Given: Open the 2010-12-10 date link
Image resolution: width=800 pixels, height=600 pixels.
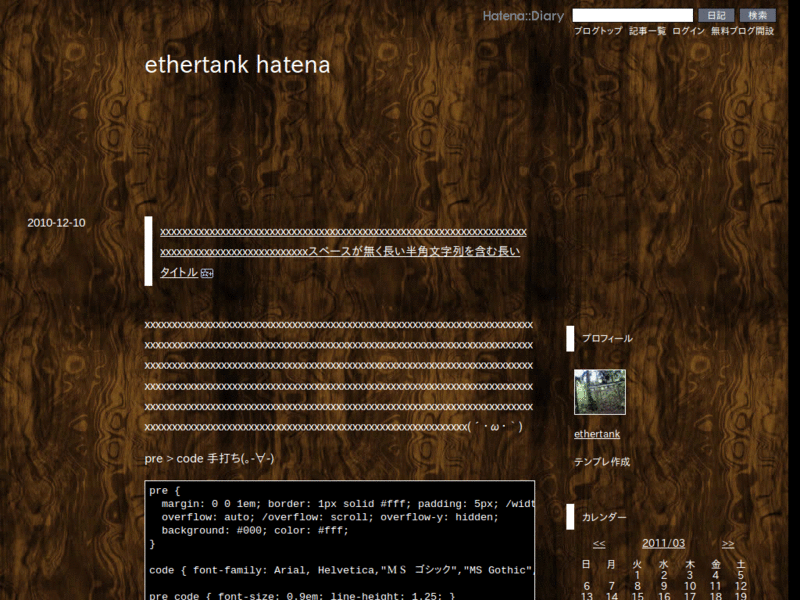Looking at the screenshot, I should pyautogui.click(x=56, y=223).
